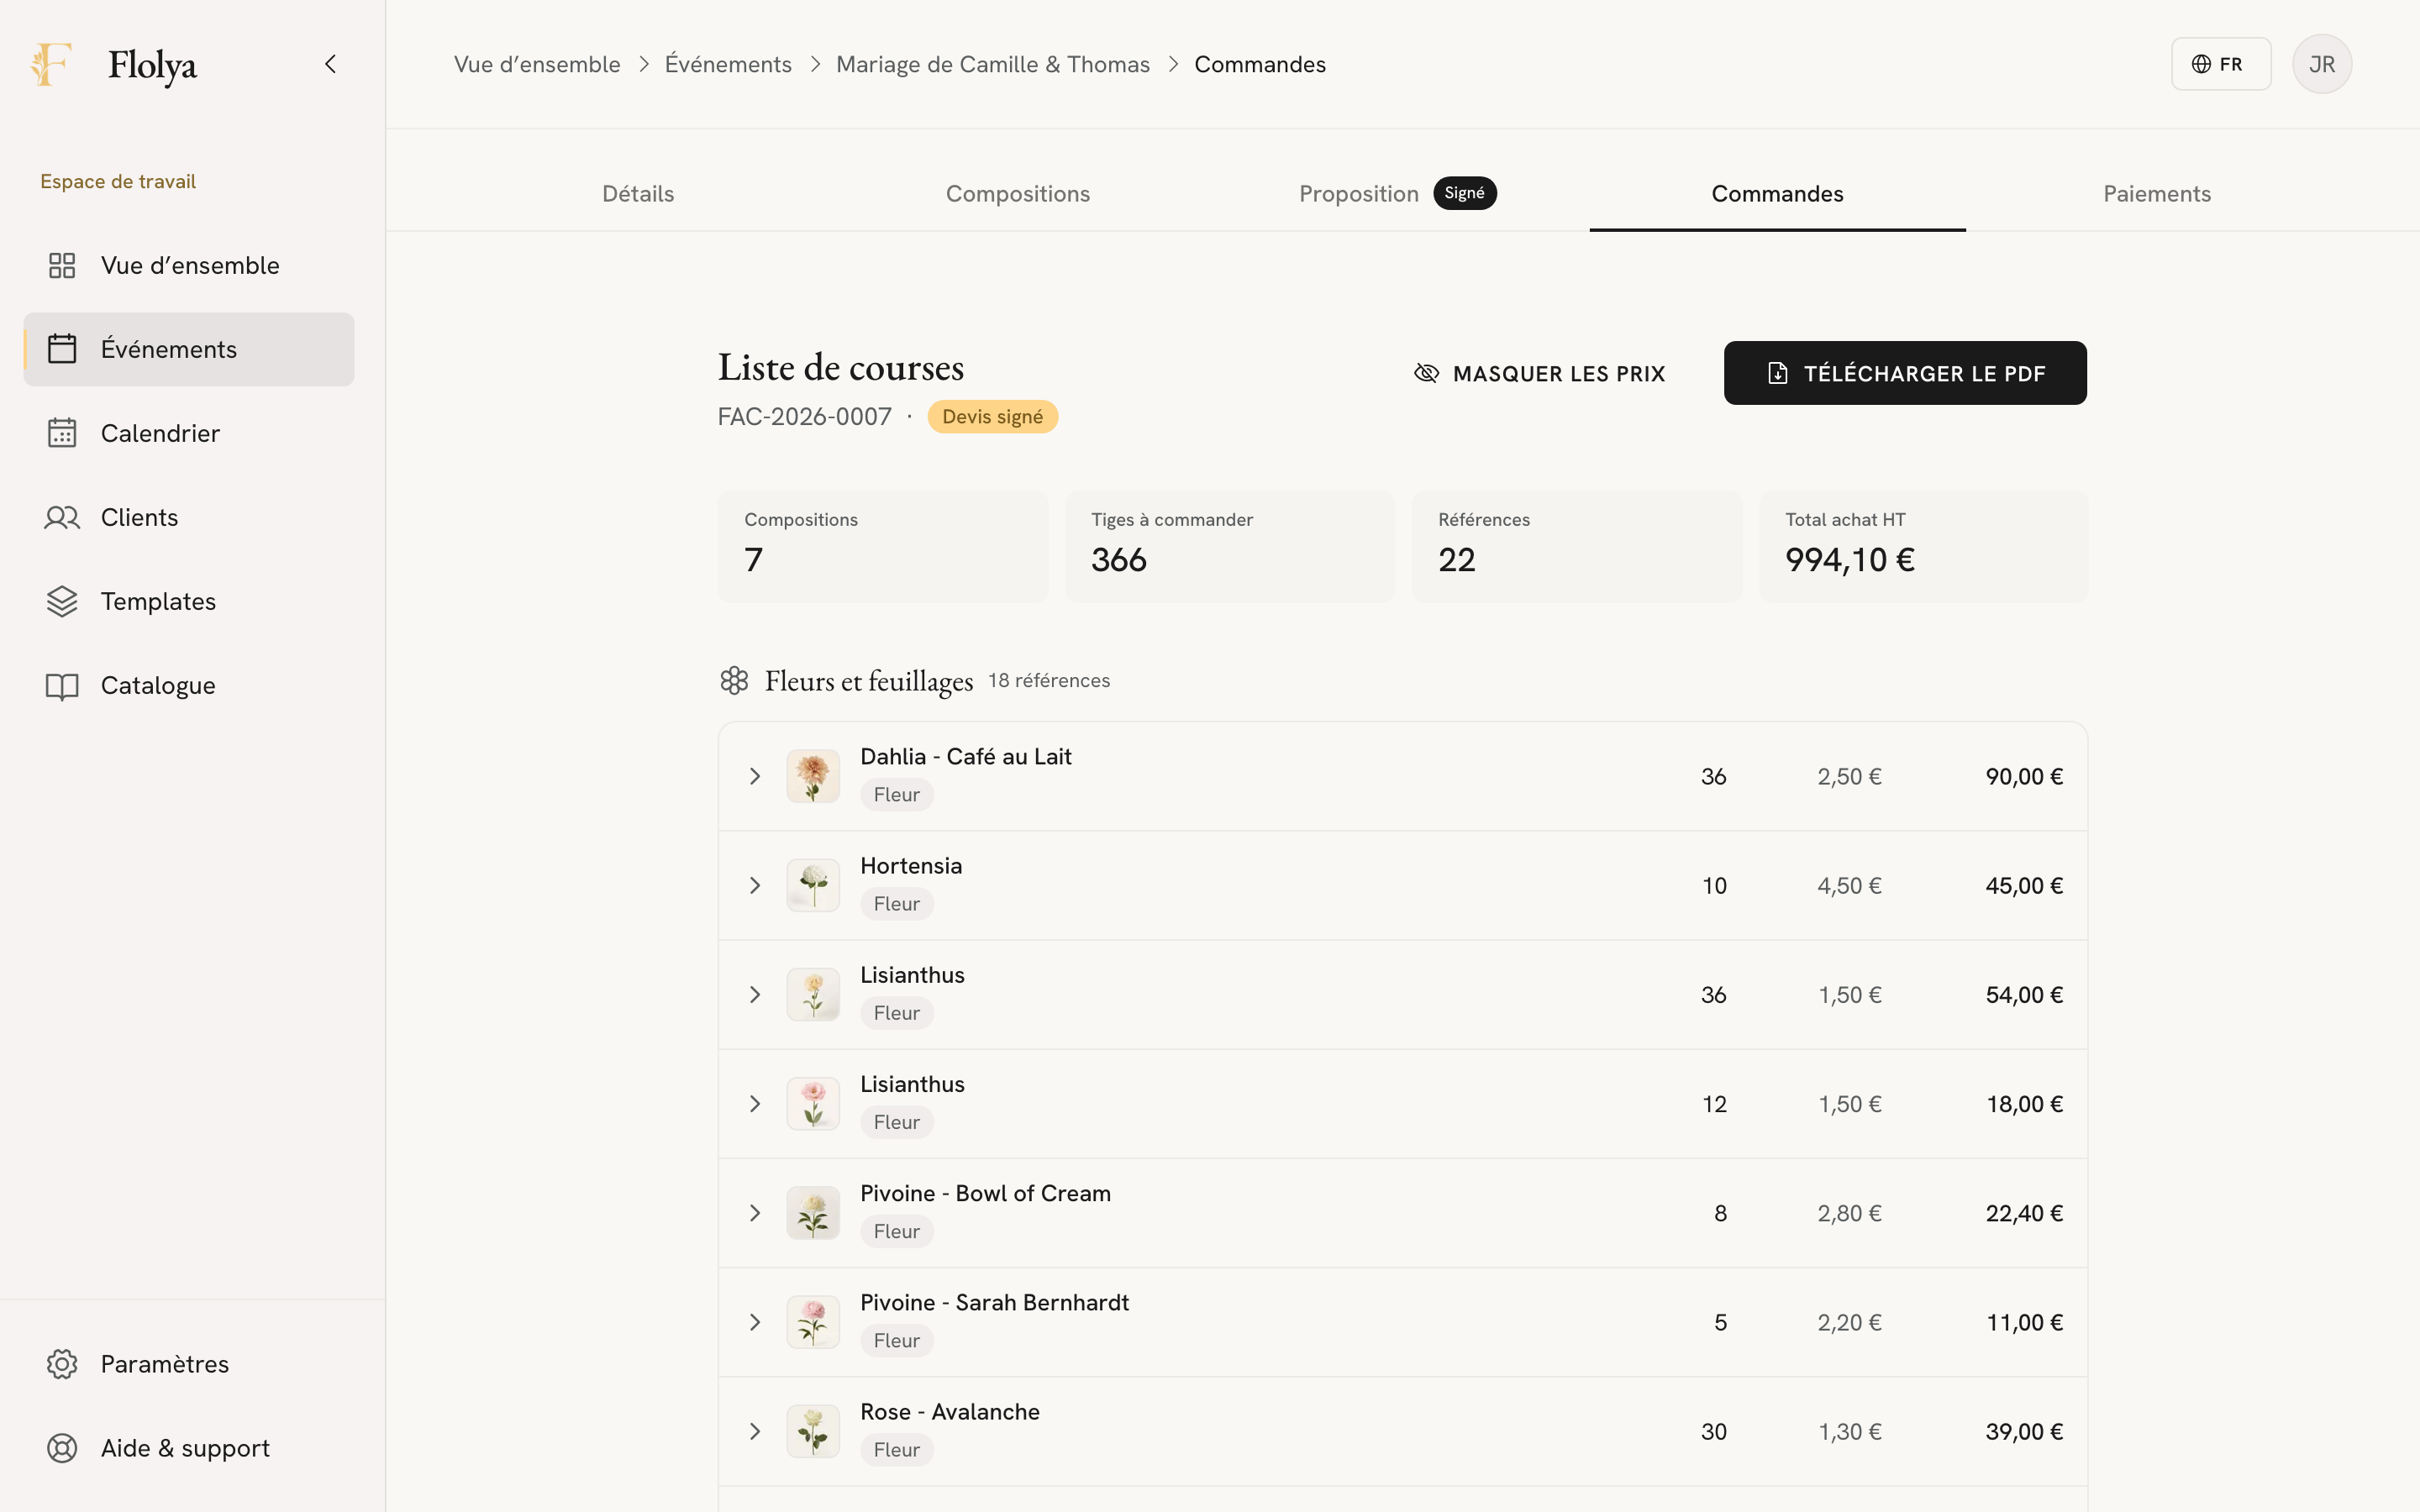
Task: Click the Tiges à commander 366 card
Action: click(x=1229, y=546)
